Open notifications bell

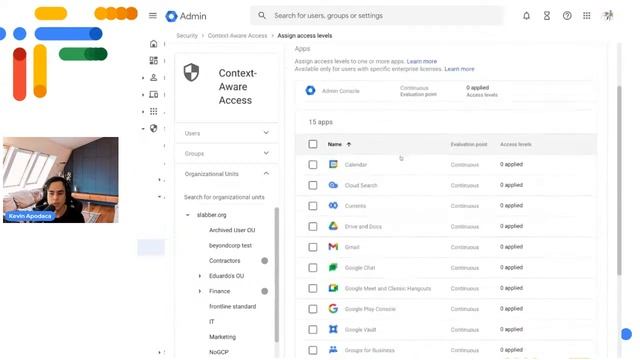(x=527, y=16)
